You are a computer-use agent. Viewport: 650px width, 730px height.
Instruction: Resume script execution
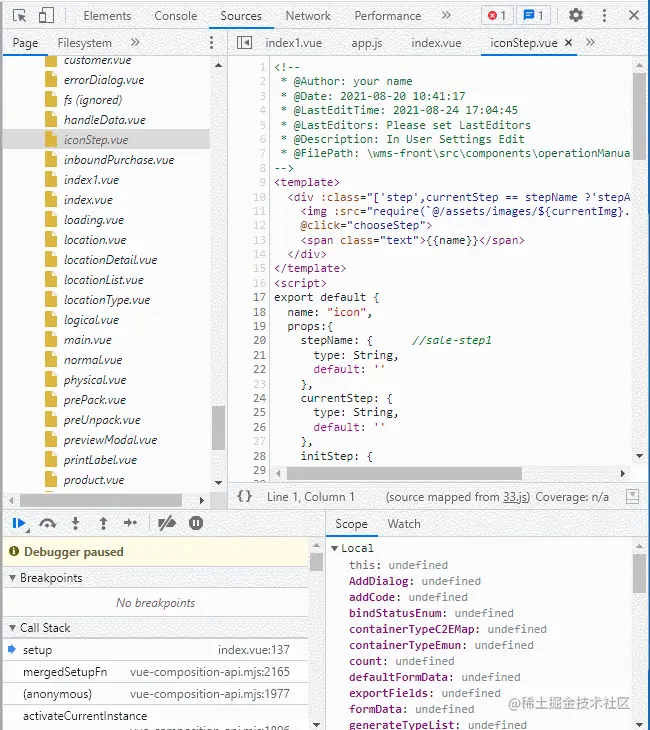click(19, 523)
